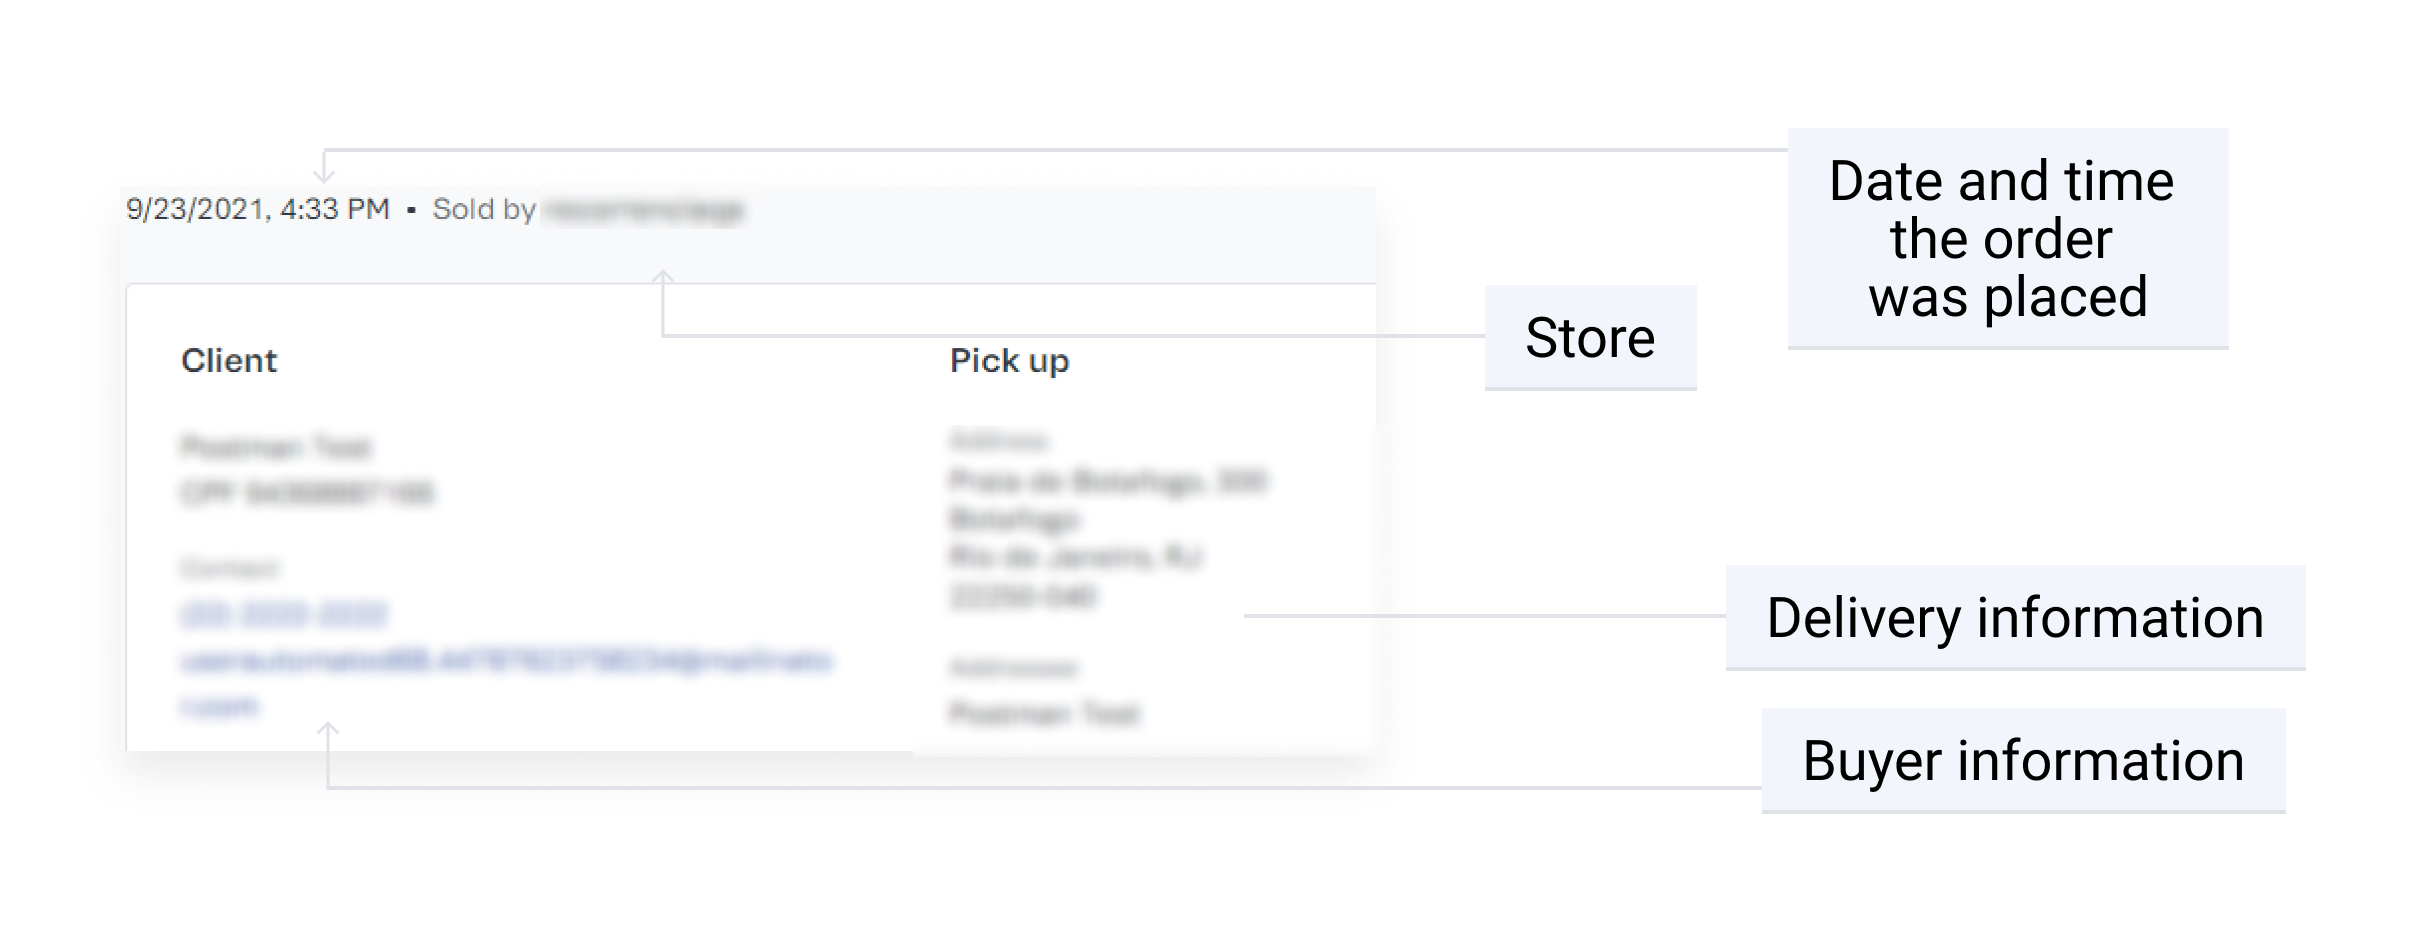Screen dimensions: 2430x937
Task: Click the blurred postal code line
Action: point(1022,597)
